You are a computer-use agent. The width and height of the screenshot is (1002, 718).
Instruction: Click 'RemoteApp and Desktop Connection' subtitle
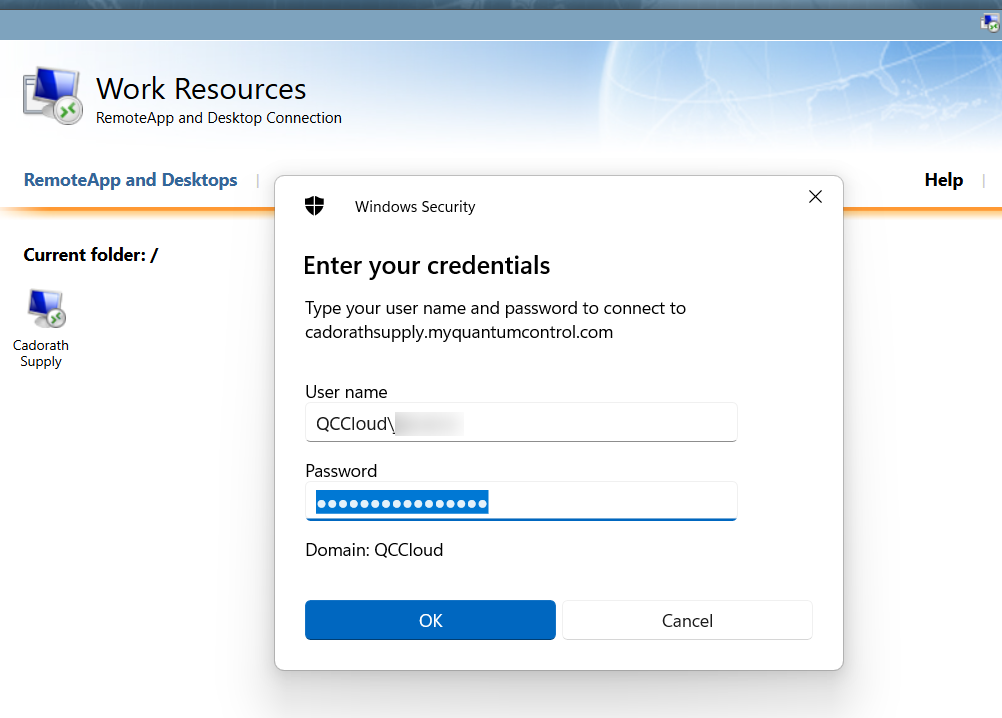click(x=219, y=118)
